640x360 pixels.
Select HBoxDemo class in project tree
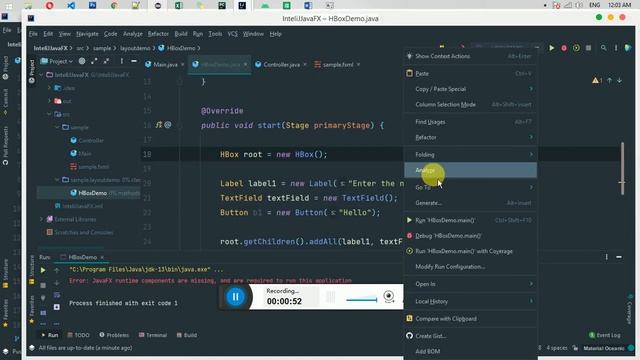point(92,193)
